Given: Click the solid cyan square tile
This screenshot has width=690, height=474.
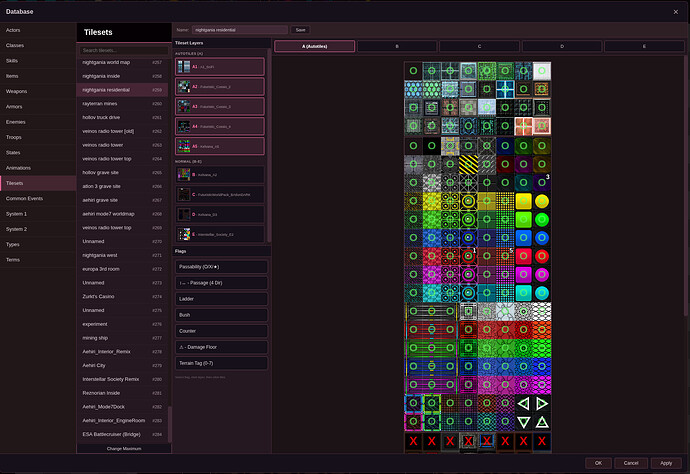Looking at the screenshot, I should pos(523,293).
